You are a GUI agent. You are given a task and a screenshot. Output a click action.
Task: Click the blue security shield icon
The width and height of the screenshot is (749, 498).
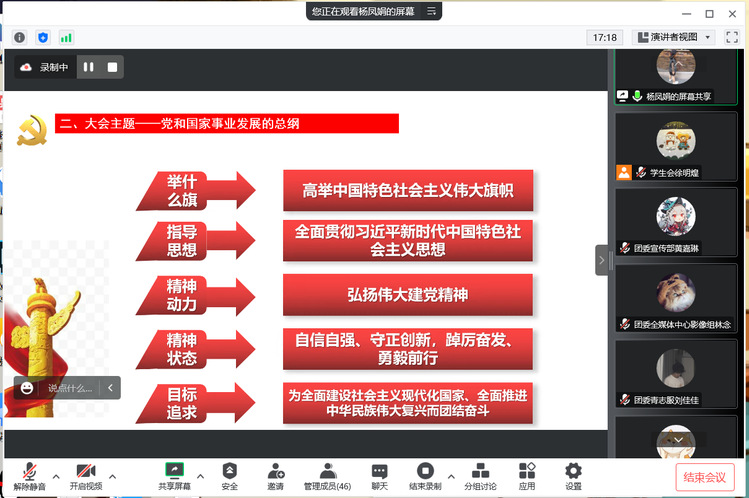(x=43, y=37)
